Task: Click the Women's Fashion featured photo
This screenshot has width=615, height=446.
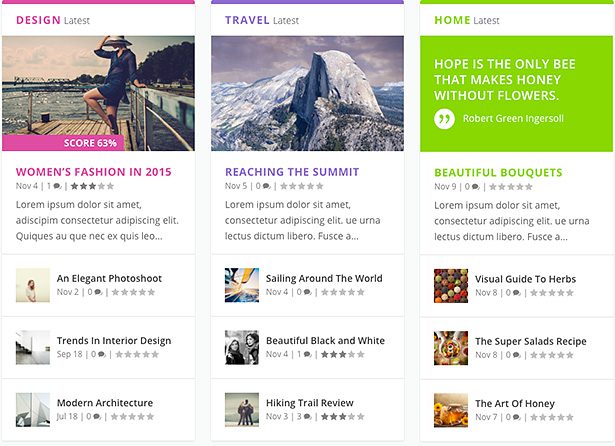Action: click(98, 85)
